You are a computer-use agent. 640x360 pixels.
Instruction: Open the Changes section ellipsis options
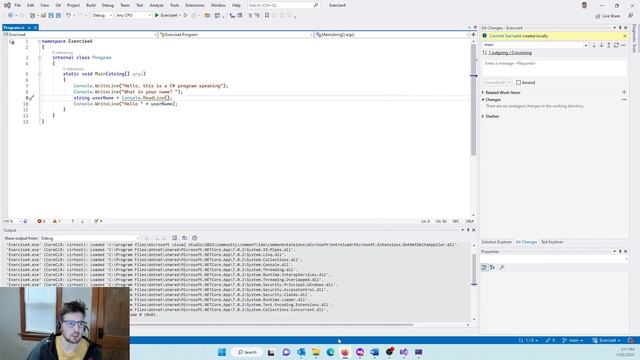click(x=624, y=100)
